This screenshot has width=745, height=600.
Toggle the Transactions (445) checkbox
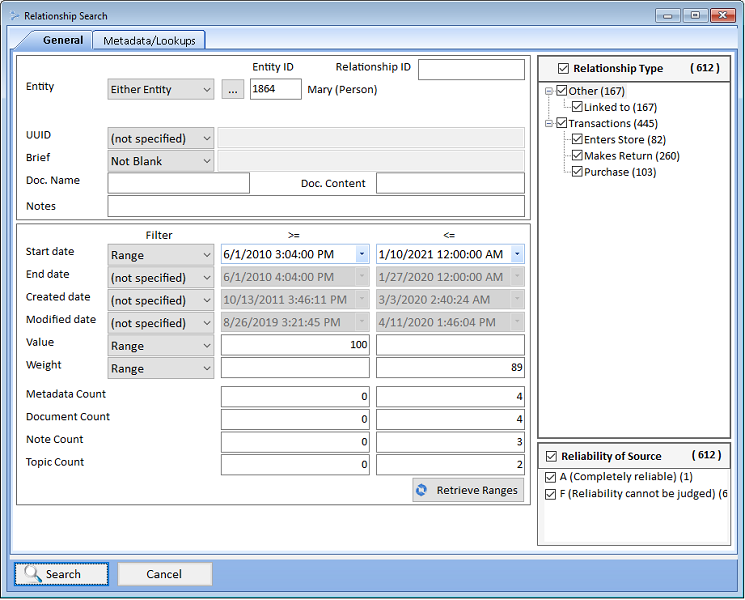pyautogui.click(x=562, y=123)
